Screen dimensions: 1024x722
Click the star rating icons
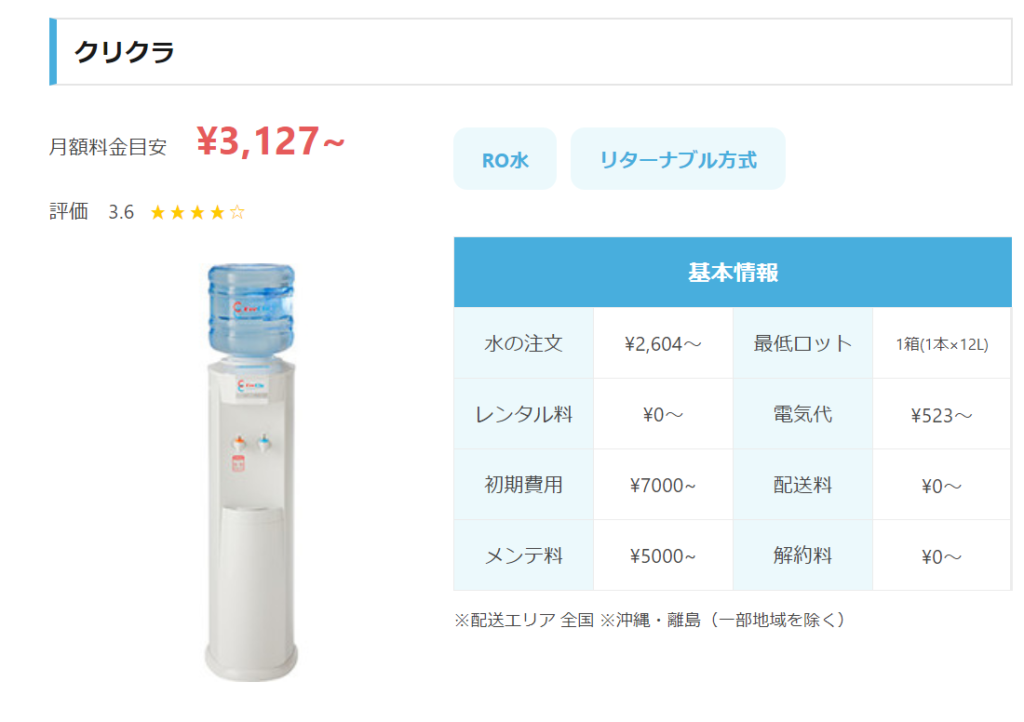(197, 212)
